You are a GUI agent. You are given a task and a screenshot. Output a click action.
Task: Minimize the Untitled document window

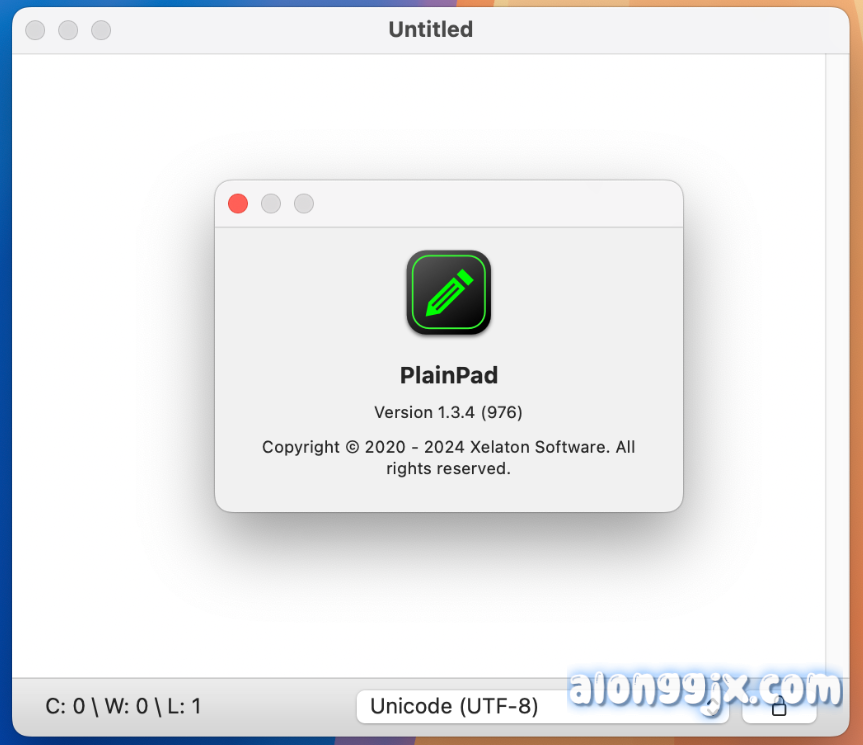pos(68,30)
